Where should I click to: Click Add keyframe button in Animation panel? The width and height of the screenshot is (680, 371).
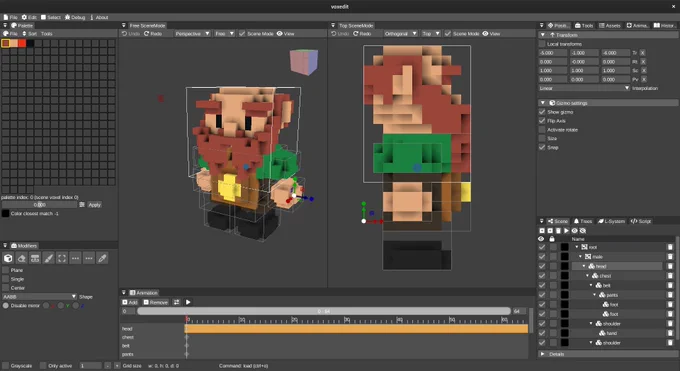pyautogui.click(x=130, y=302)
